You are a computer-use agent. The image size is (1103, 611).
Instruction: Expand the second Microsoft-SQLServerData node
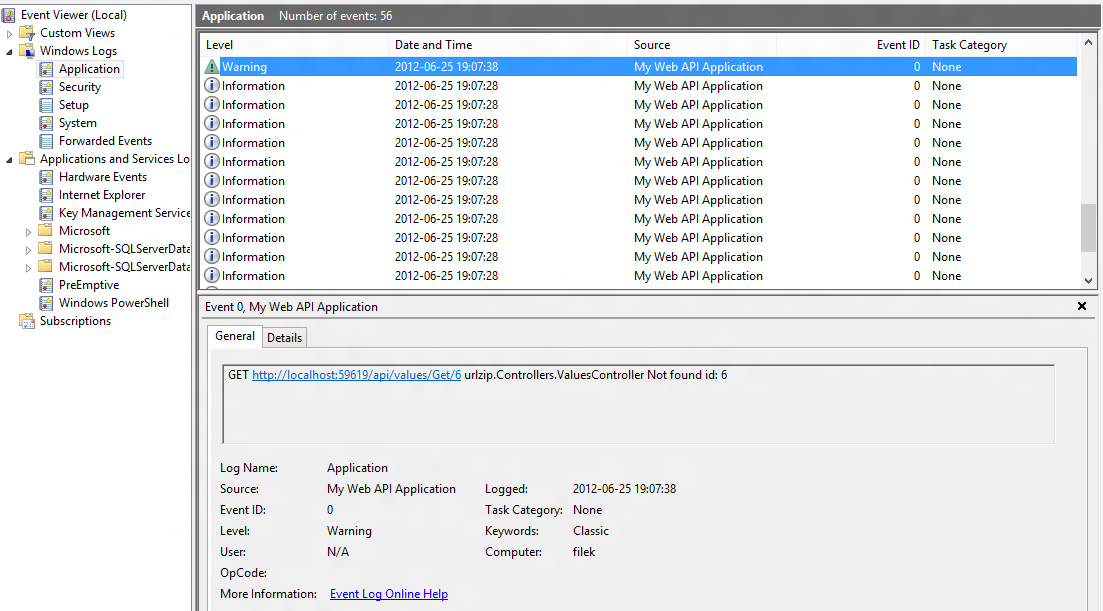pos(28,268)
